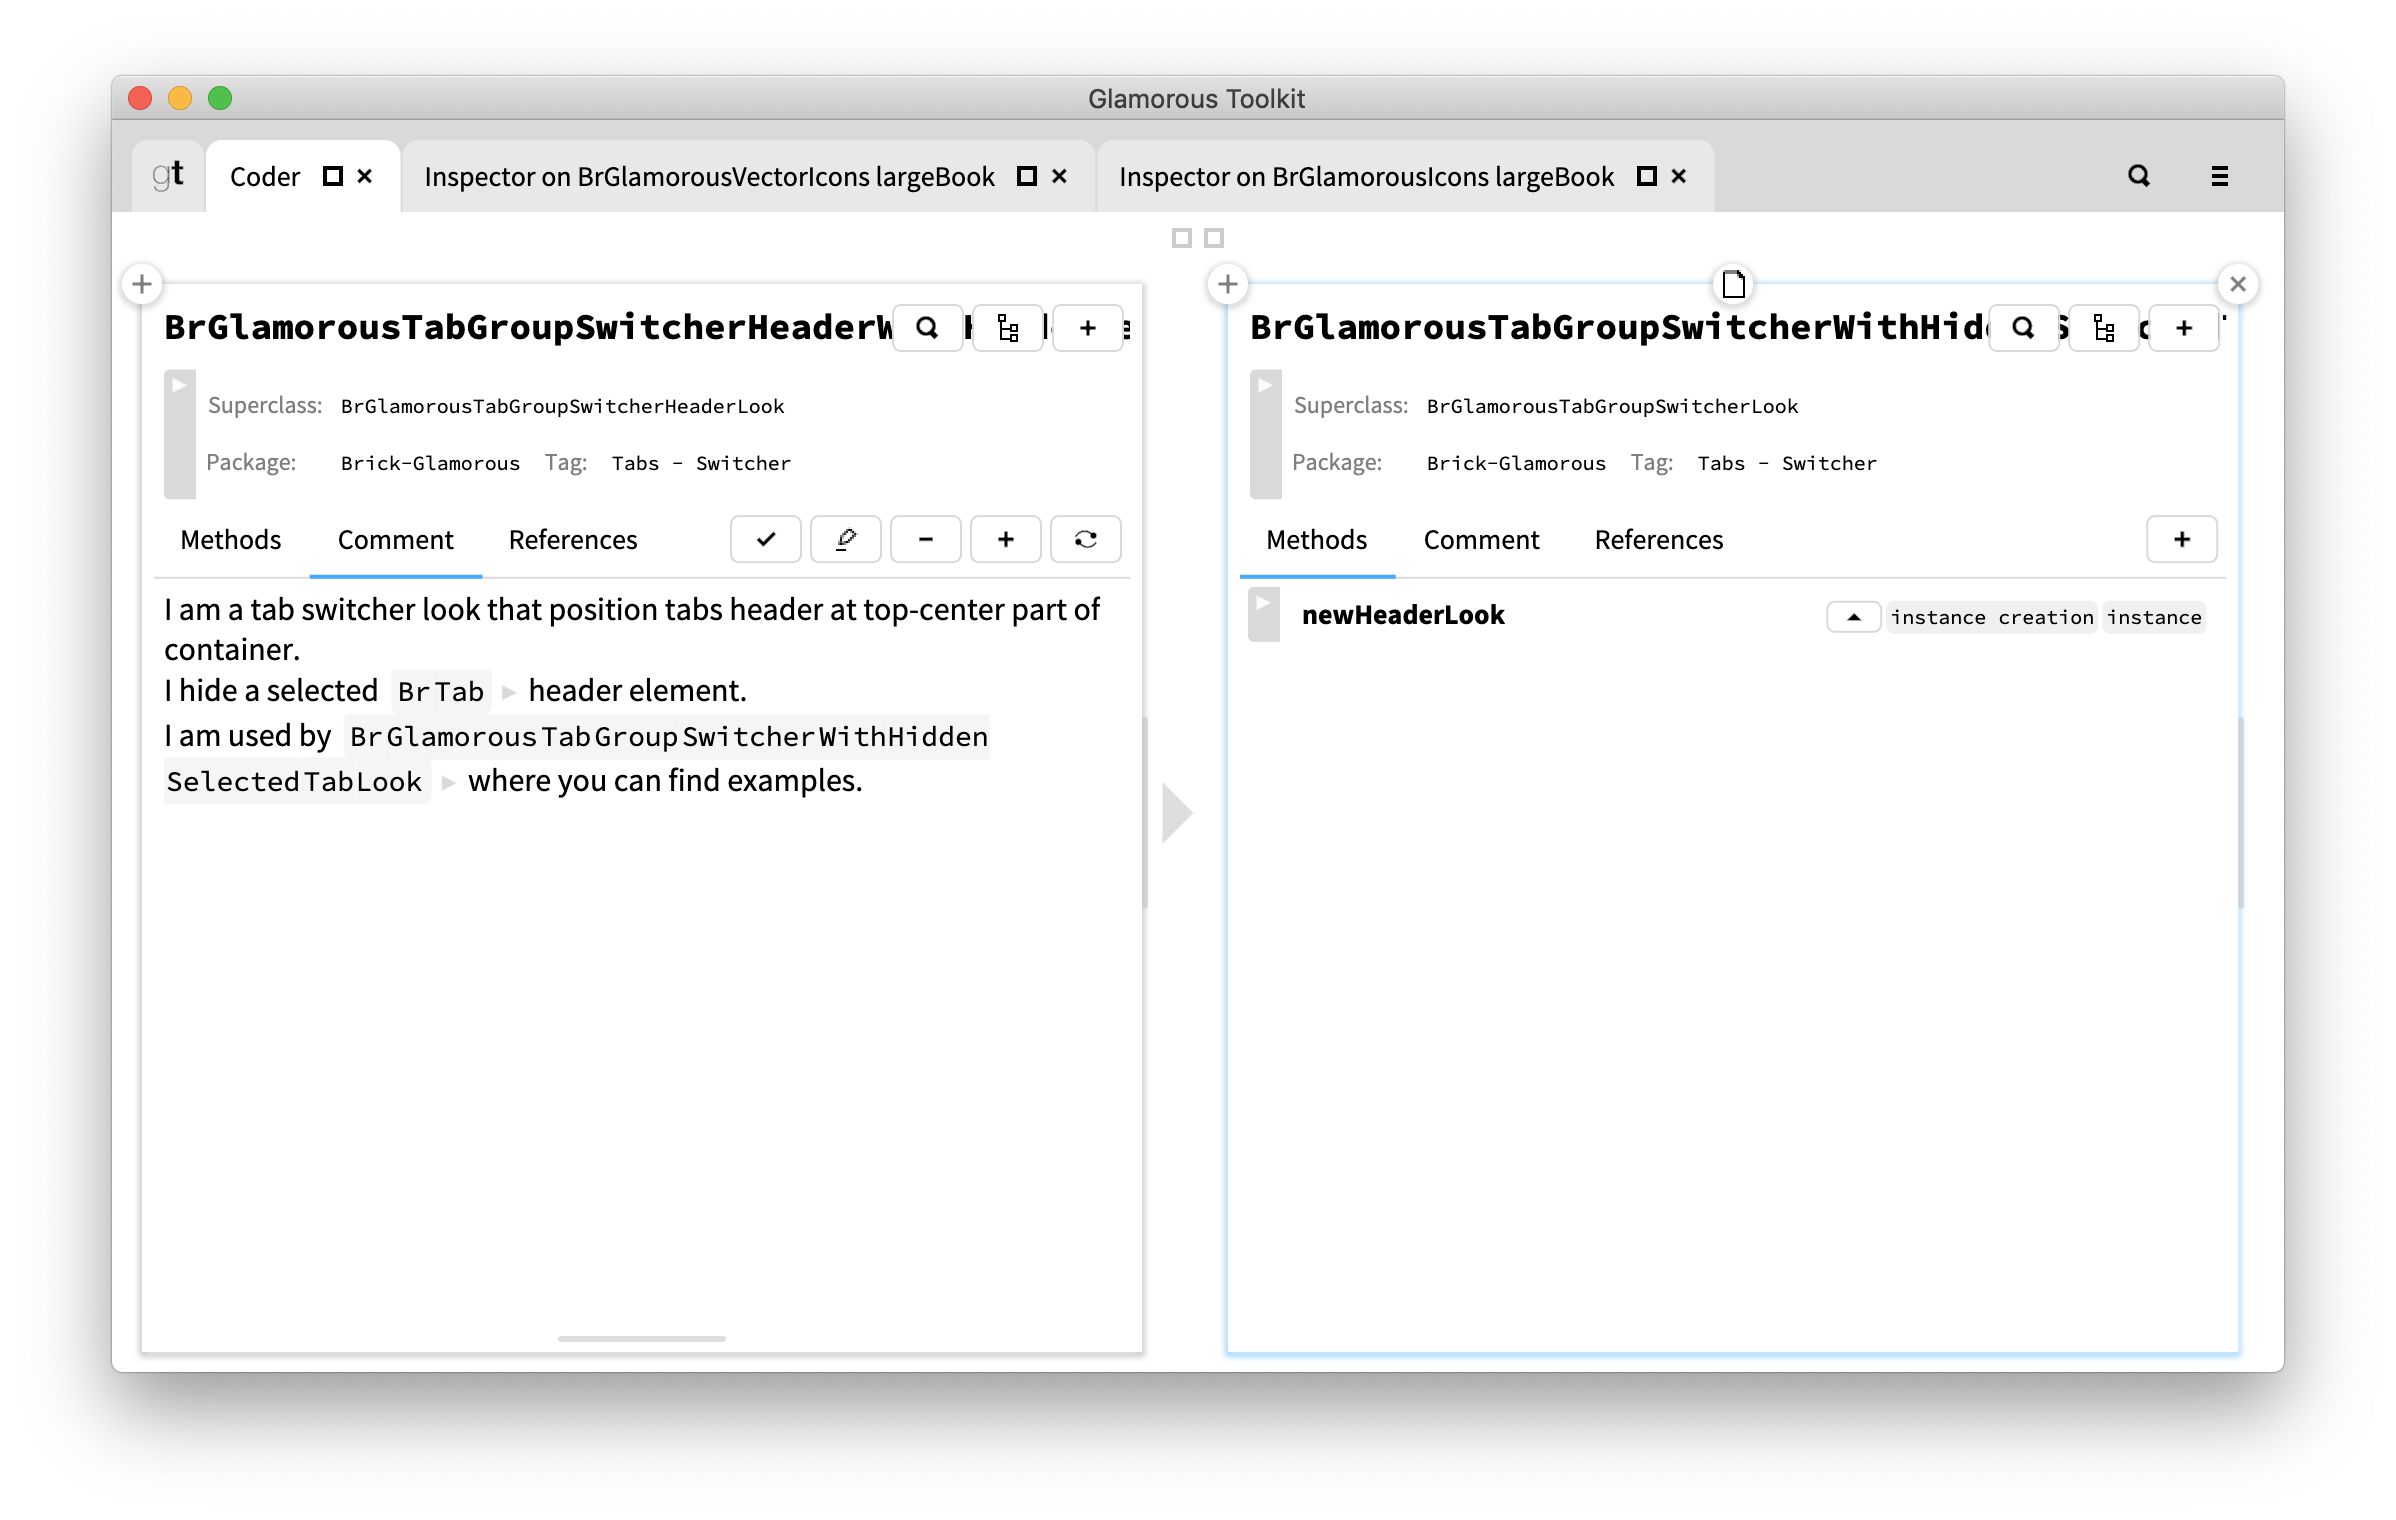Switch to Methods tab in left pane
Image resolution: width=2396 pixels, height=1520 pixels.
coord(231,540)
